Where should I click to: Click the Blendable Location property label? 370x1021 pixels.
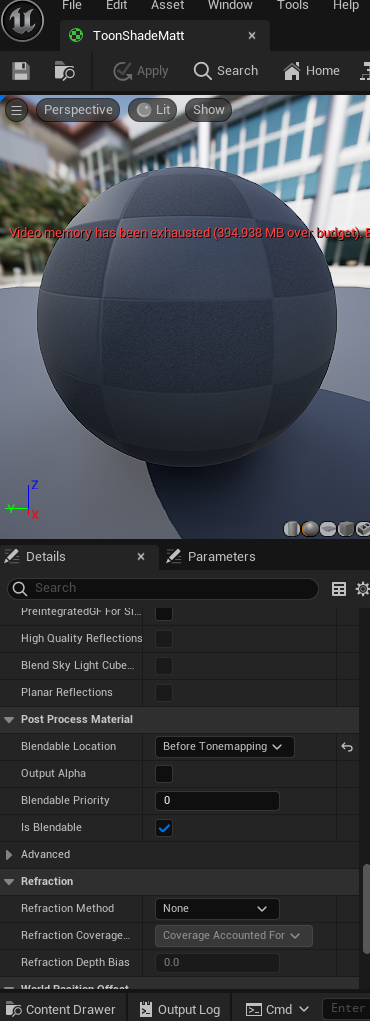click(68, 747)
